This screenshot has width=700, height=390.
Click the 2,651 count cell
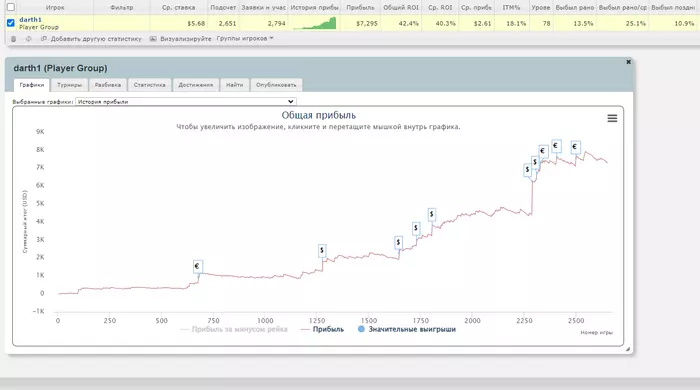(223, 23)
